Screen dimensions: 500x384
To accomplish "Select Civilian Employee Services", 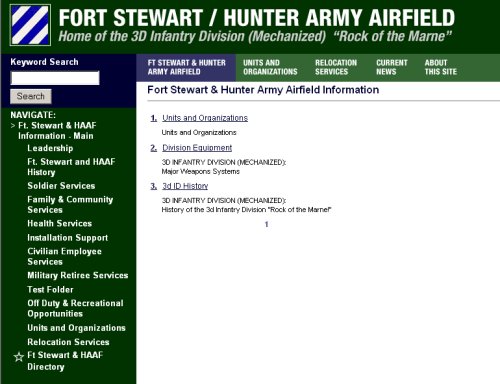I will pos(64,256).
